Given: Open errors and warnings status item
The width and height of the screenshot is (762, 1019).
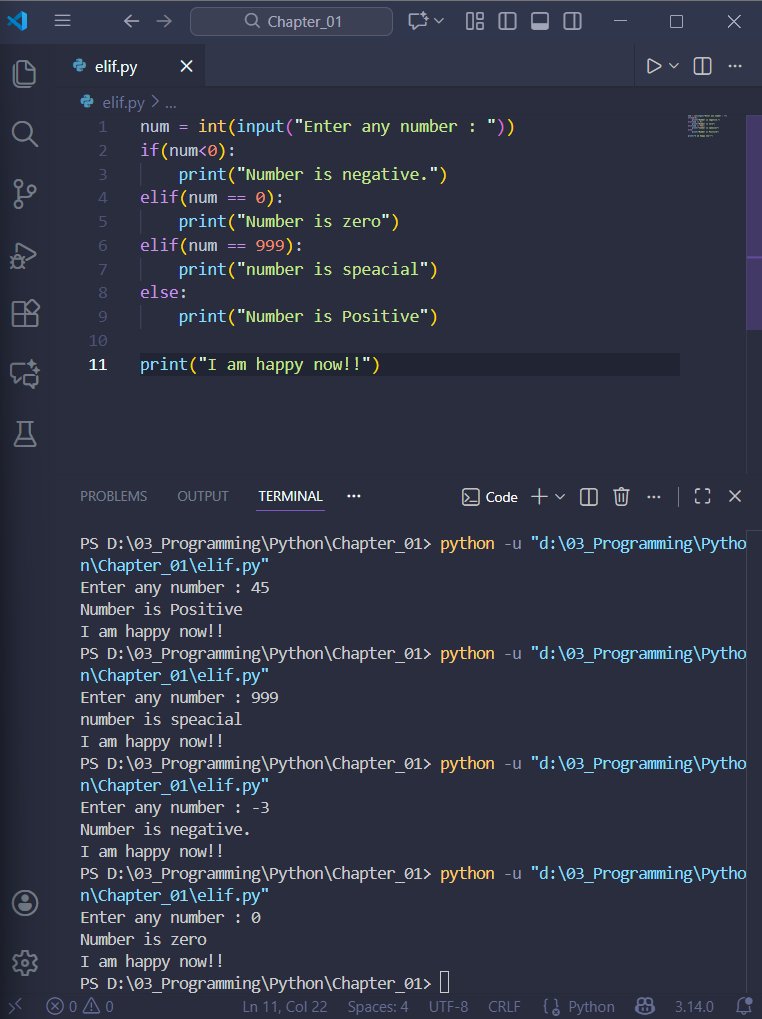Looking at the screenshot, I should pos(80,1007).
